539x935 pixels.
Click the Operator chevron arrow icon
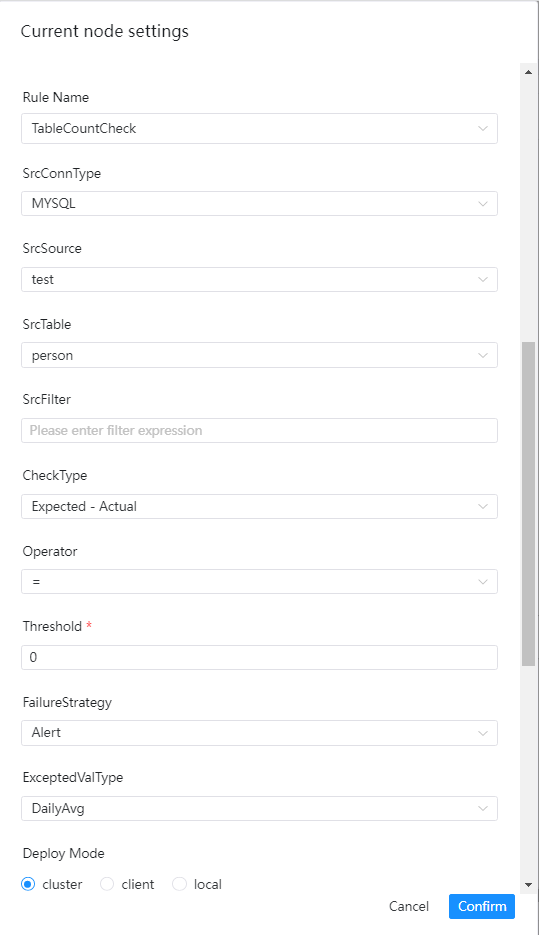point(483,582)
